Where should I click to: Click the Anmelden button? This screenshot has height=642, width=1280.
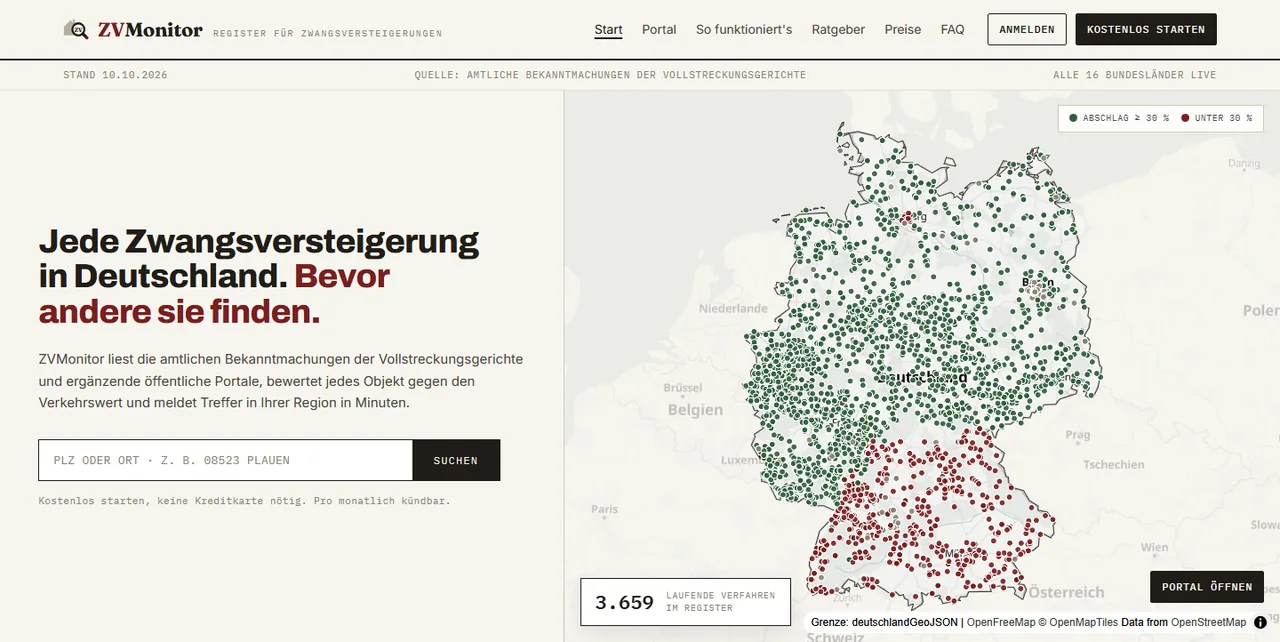(1027, 30)
